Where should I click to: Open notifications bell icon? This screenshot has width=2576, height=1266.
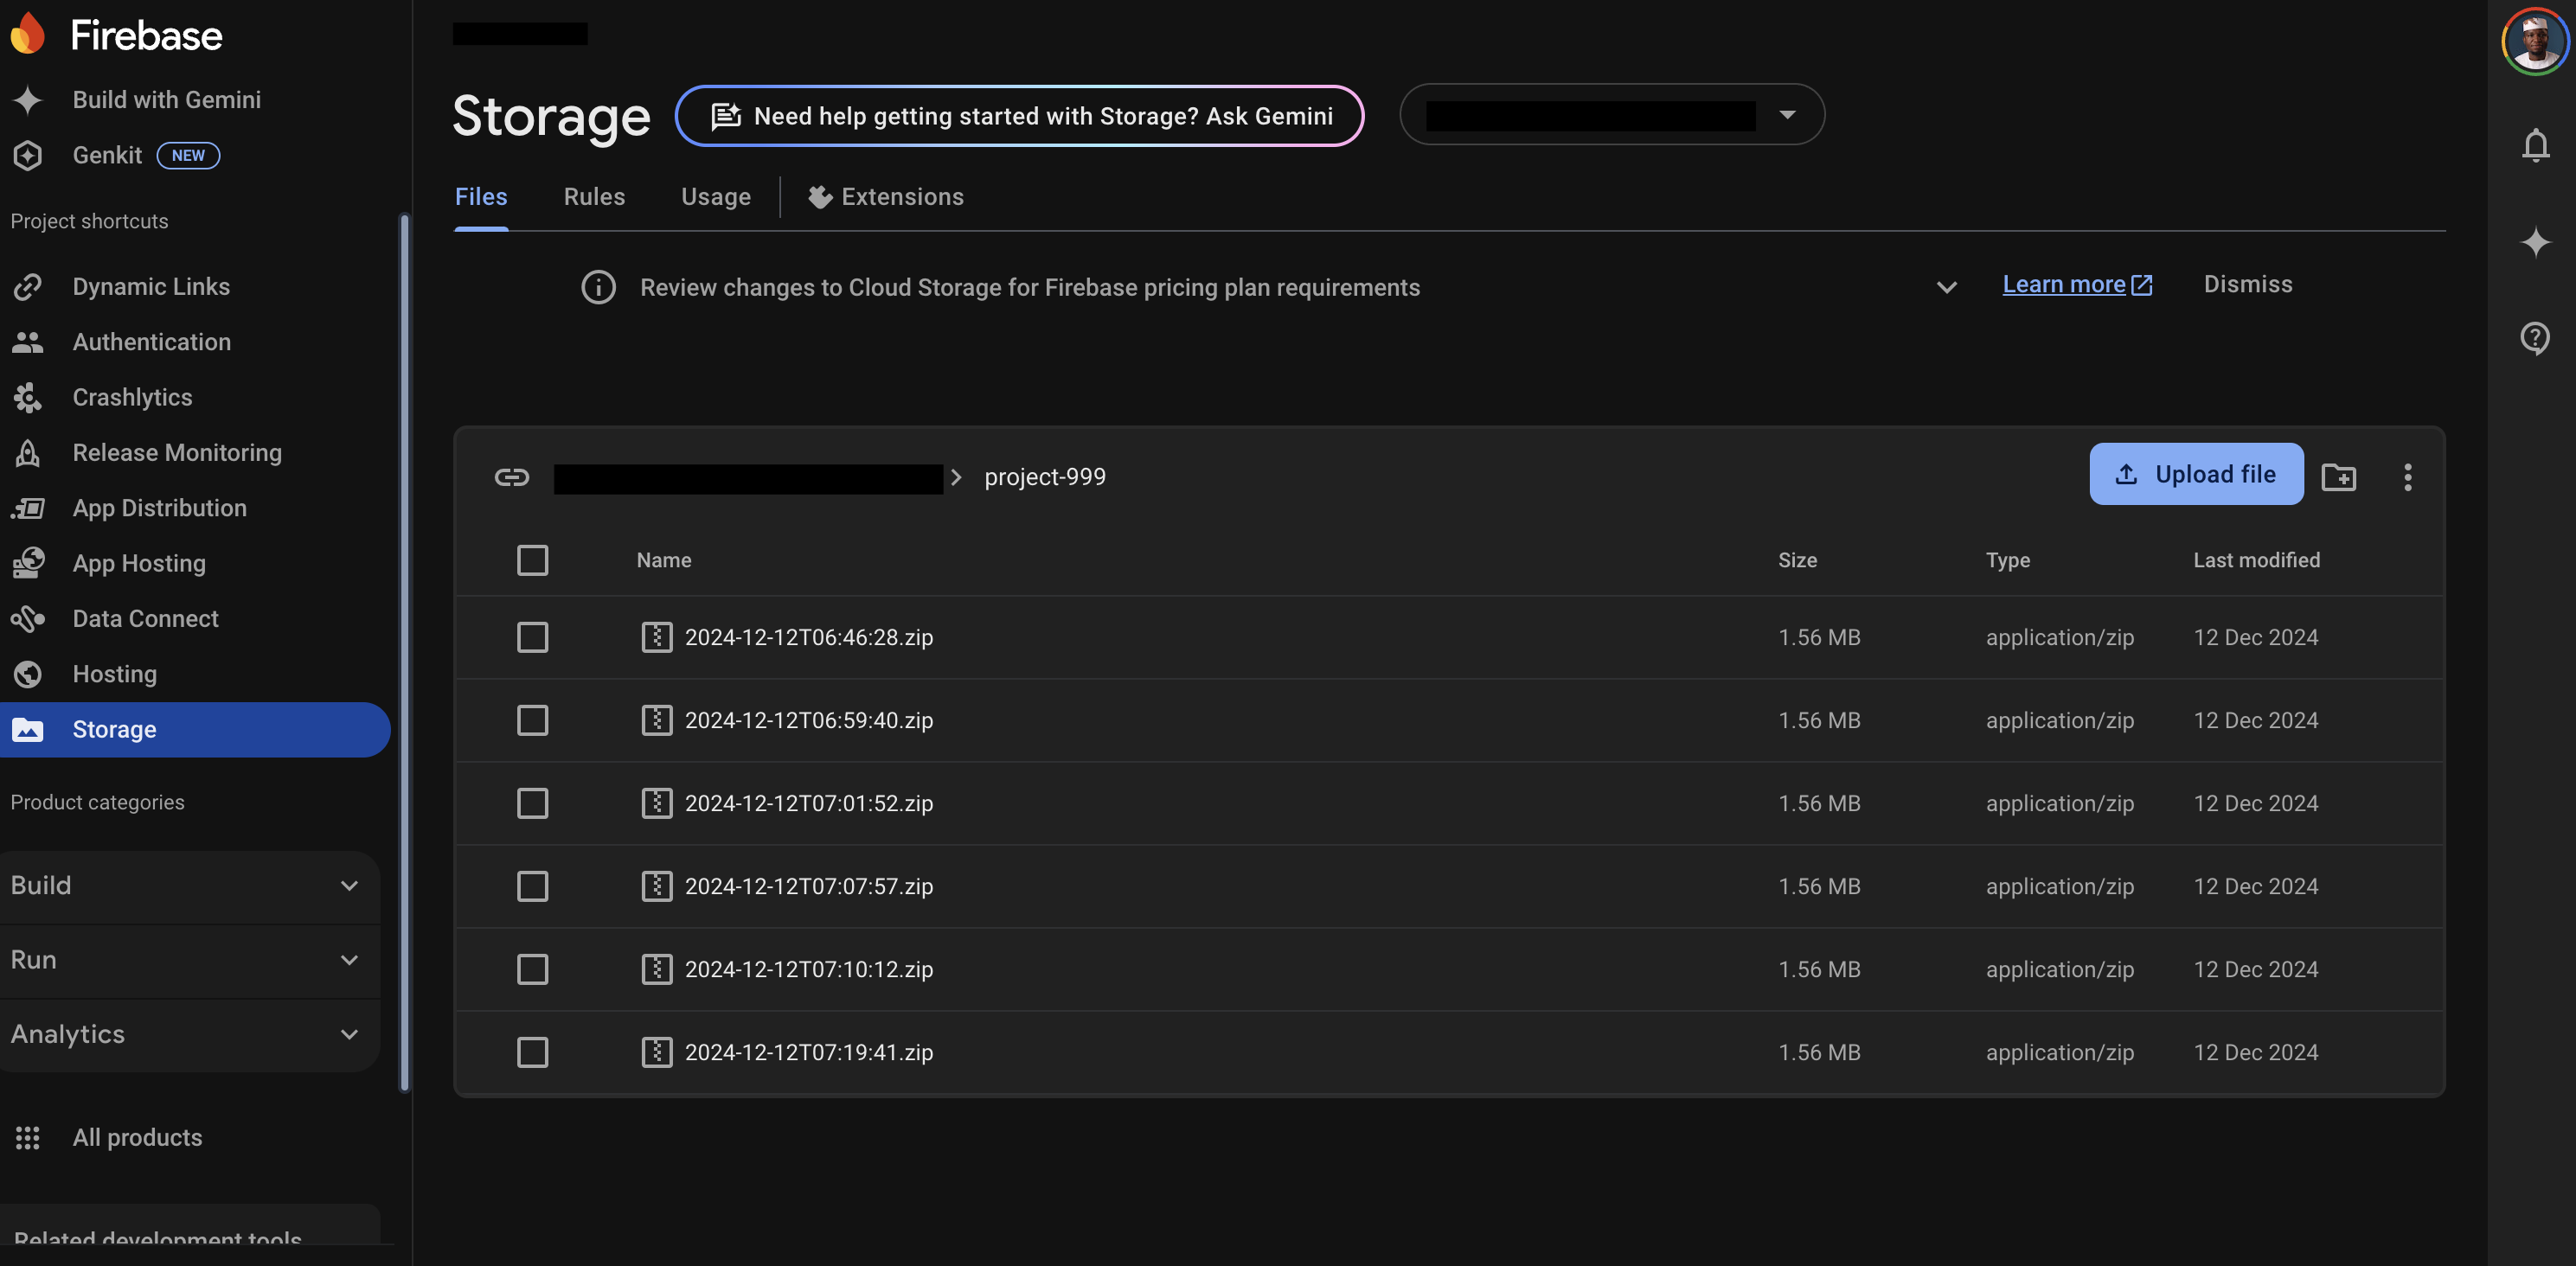[2535, 145]
